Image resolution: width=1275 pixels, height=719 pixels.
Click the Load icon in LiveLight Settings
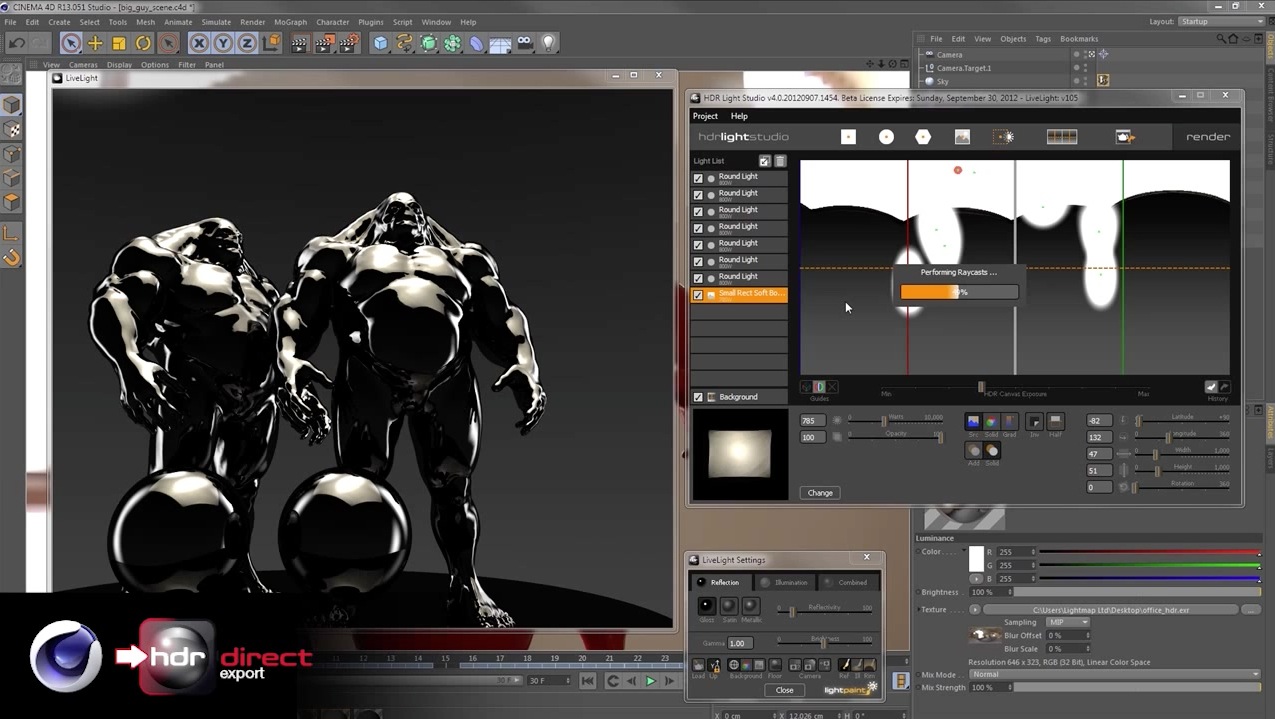point(698,667)
